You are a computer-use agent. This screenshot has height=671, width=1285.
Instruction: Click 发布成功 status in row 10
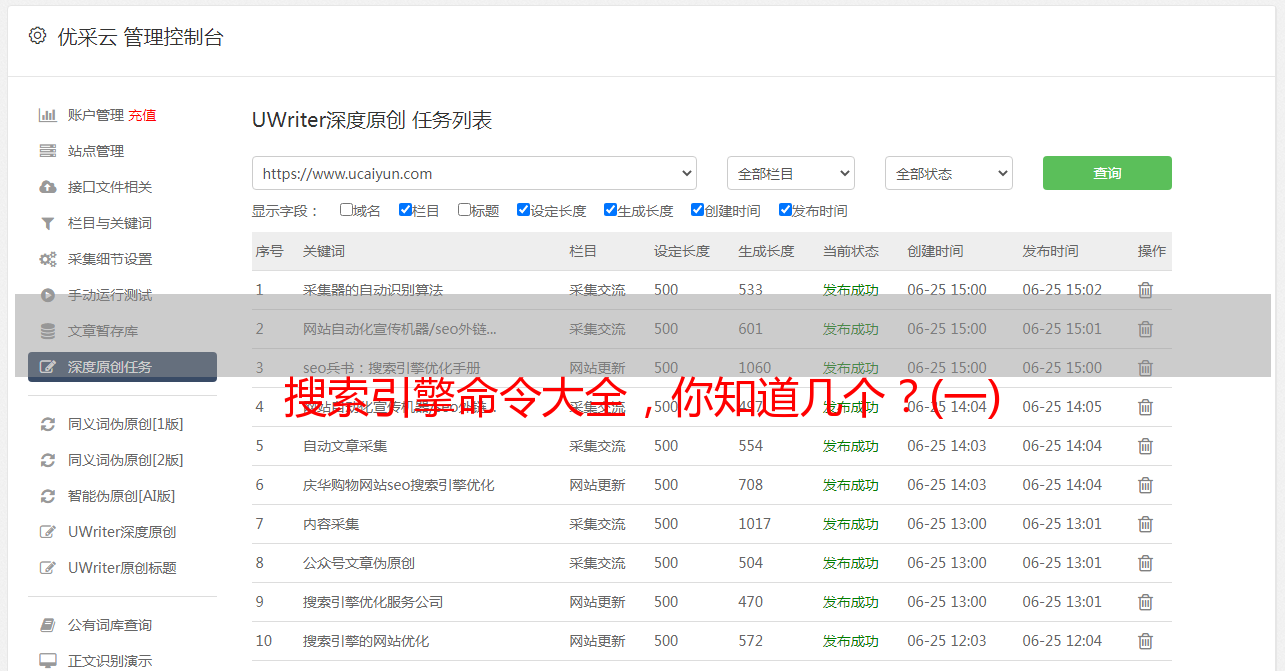click(851, 641)
